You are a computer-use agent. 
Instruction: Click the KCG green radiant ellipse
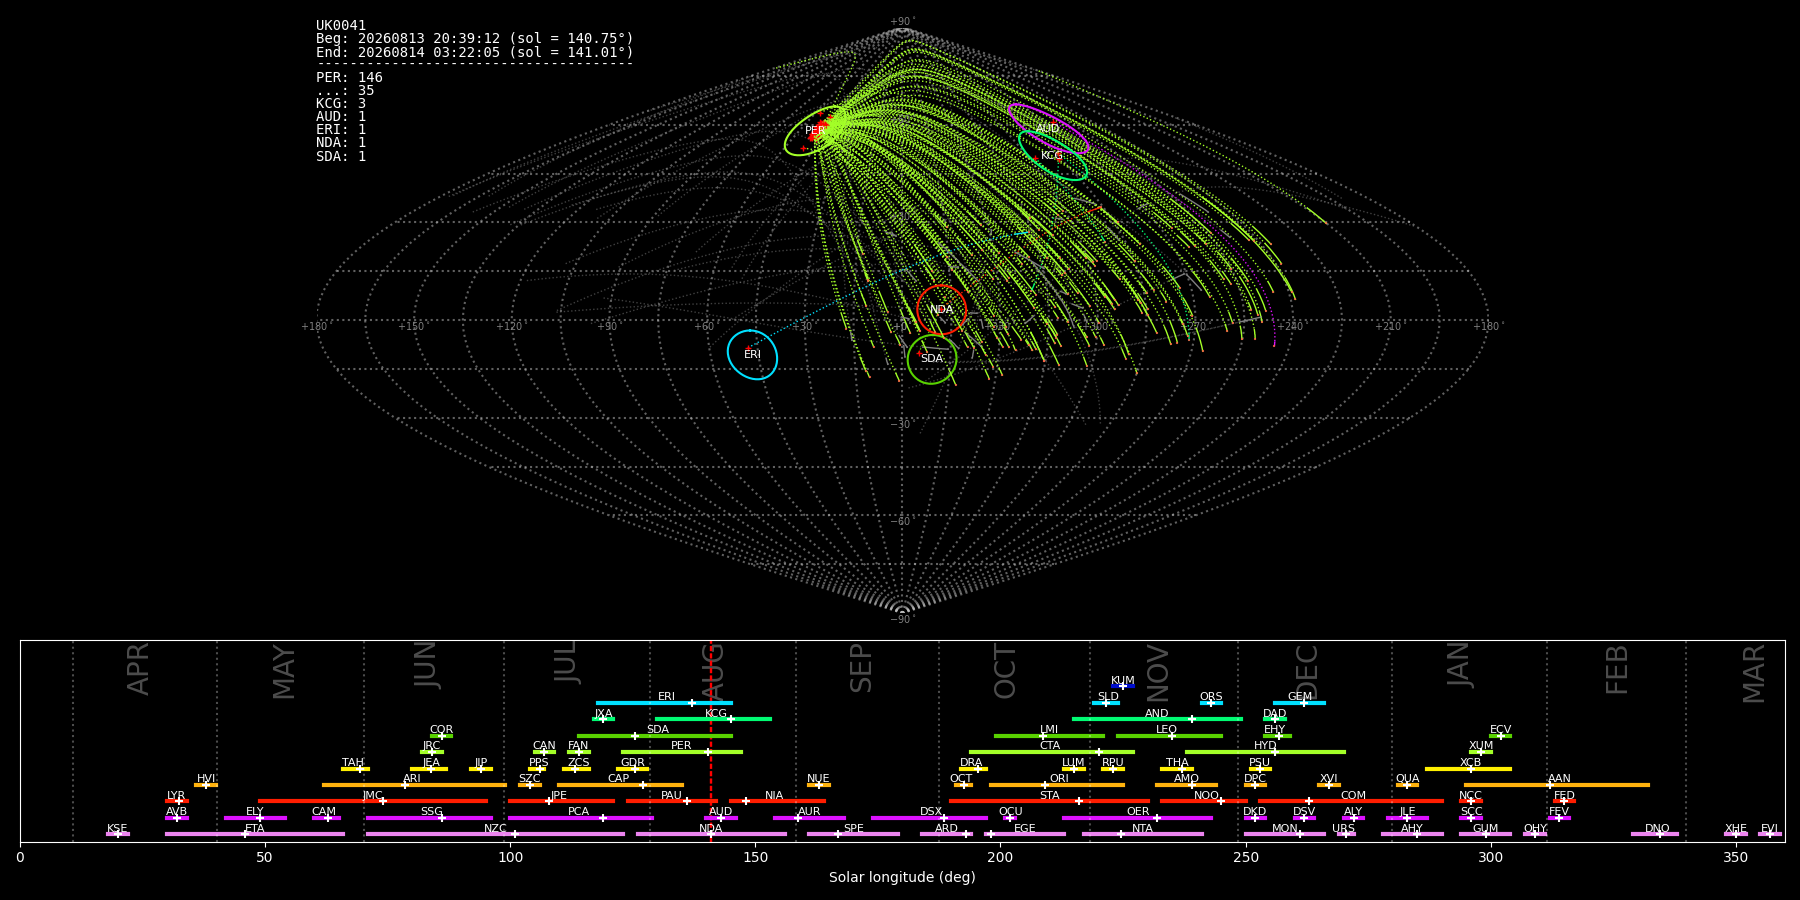1053,156
